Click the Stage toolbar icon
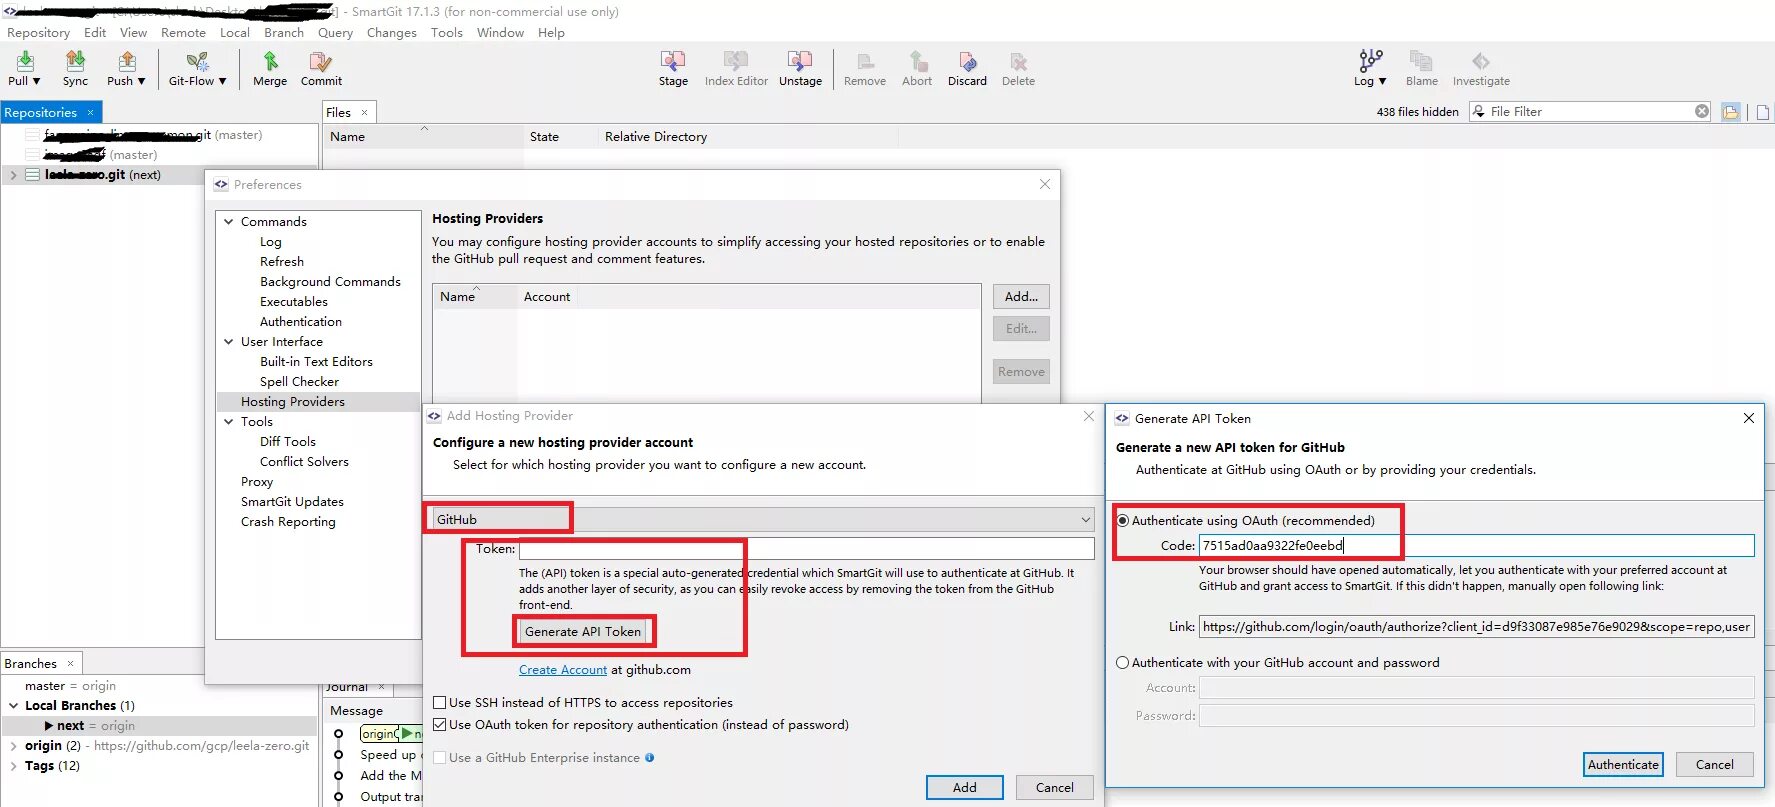The width and height of the screenshot is (1775, 807). [x=673, y=62]
